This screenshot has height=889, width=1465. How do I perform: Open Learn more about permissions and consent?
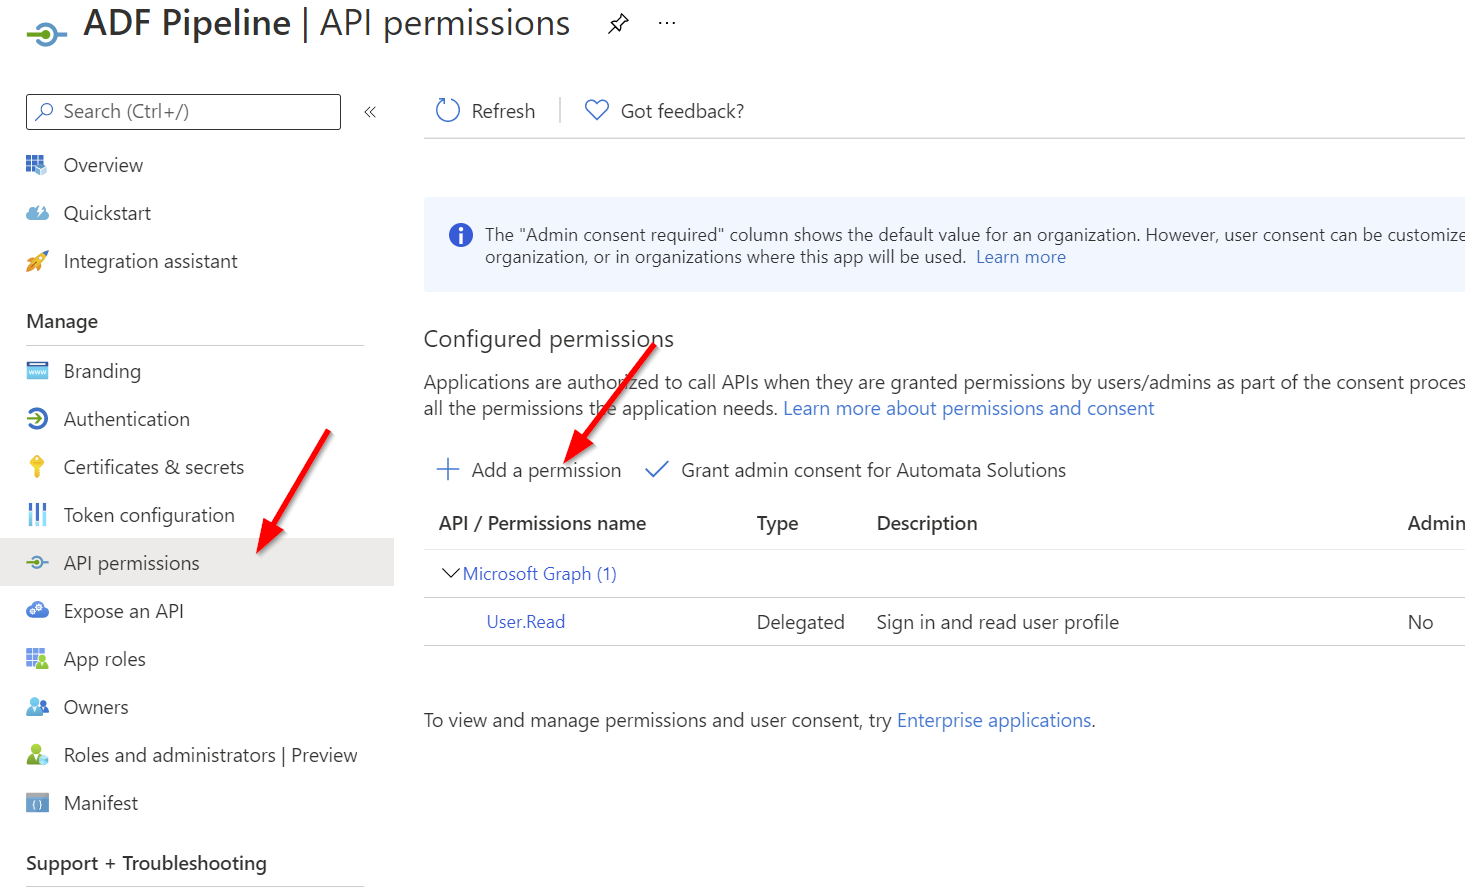pos(968,408)
